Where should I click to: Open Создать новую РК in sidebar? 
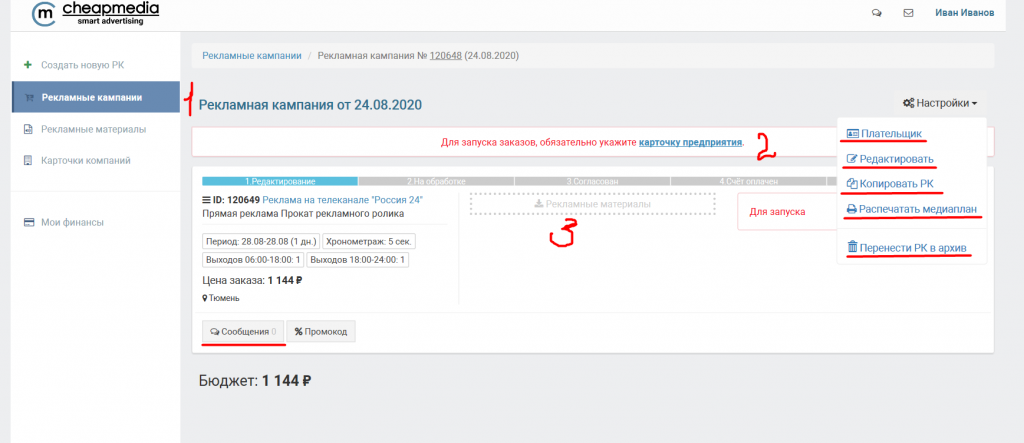[x=82, y=65]
